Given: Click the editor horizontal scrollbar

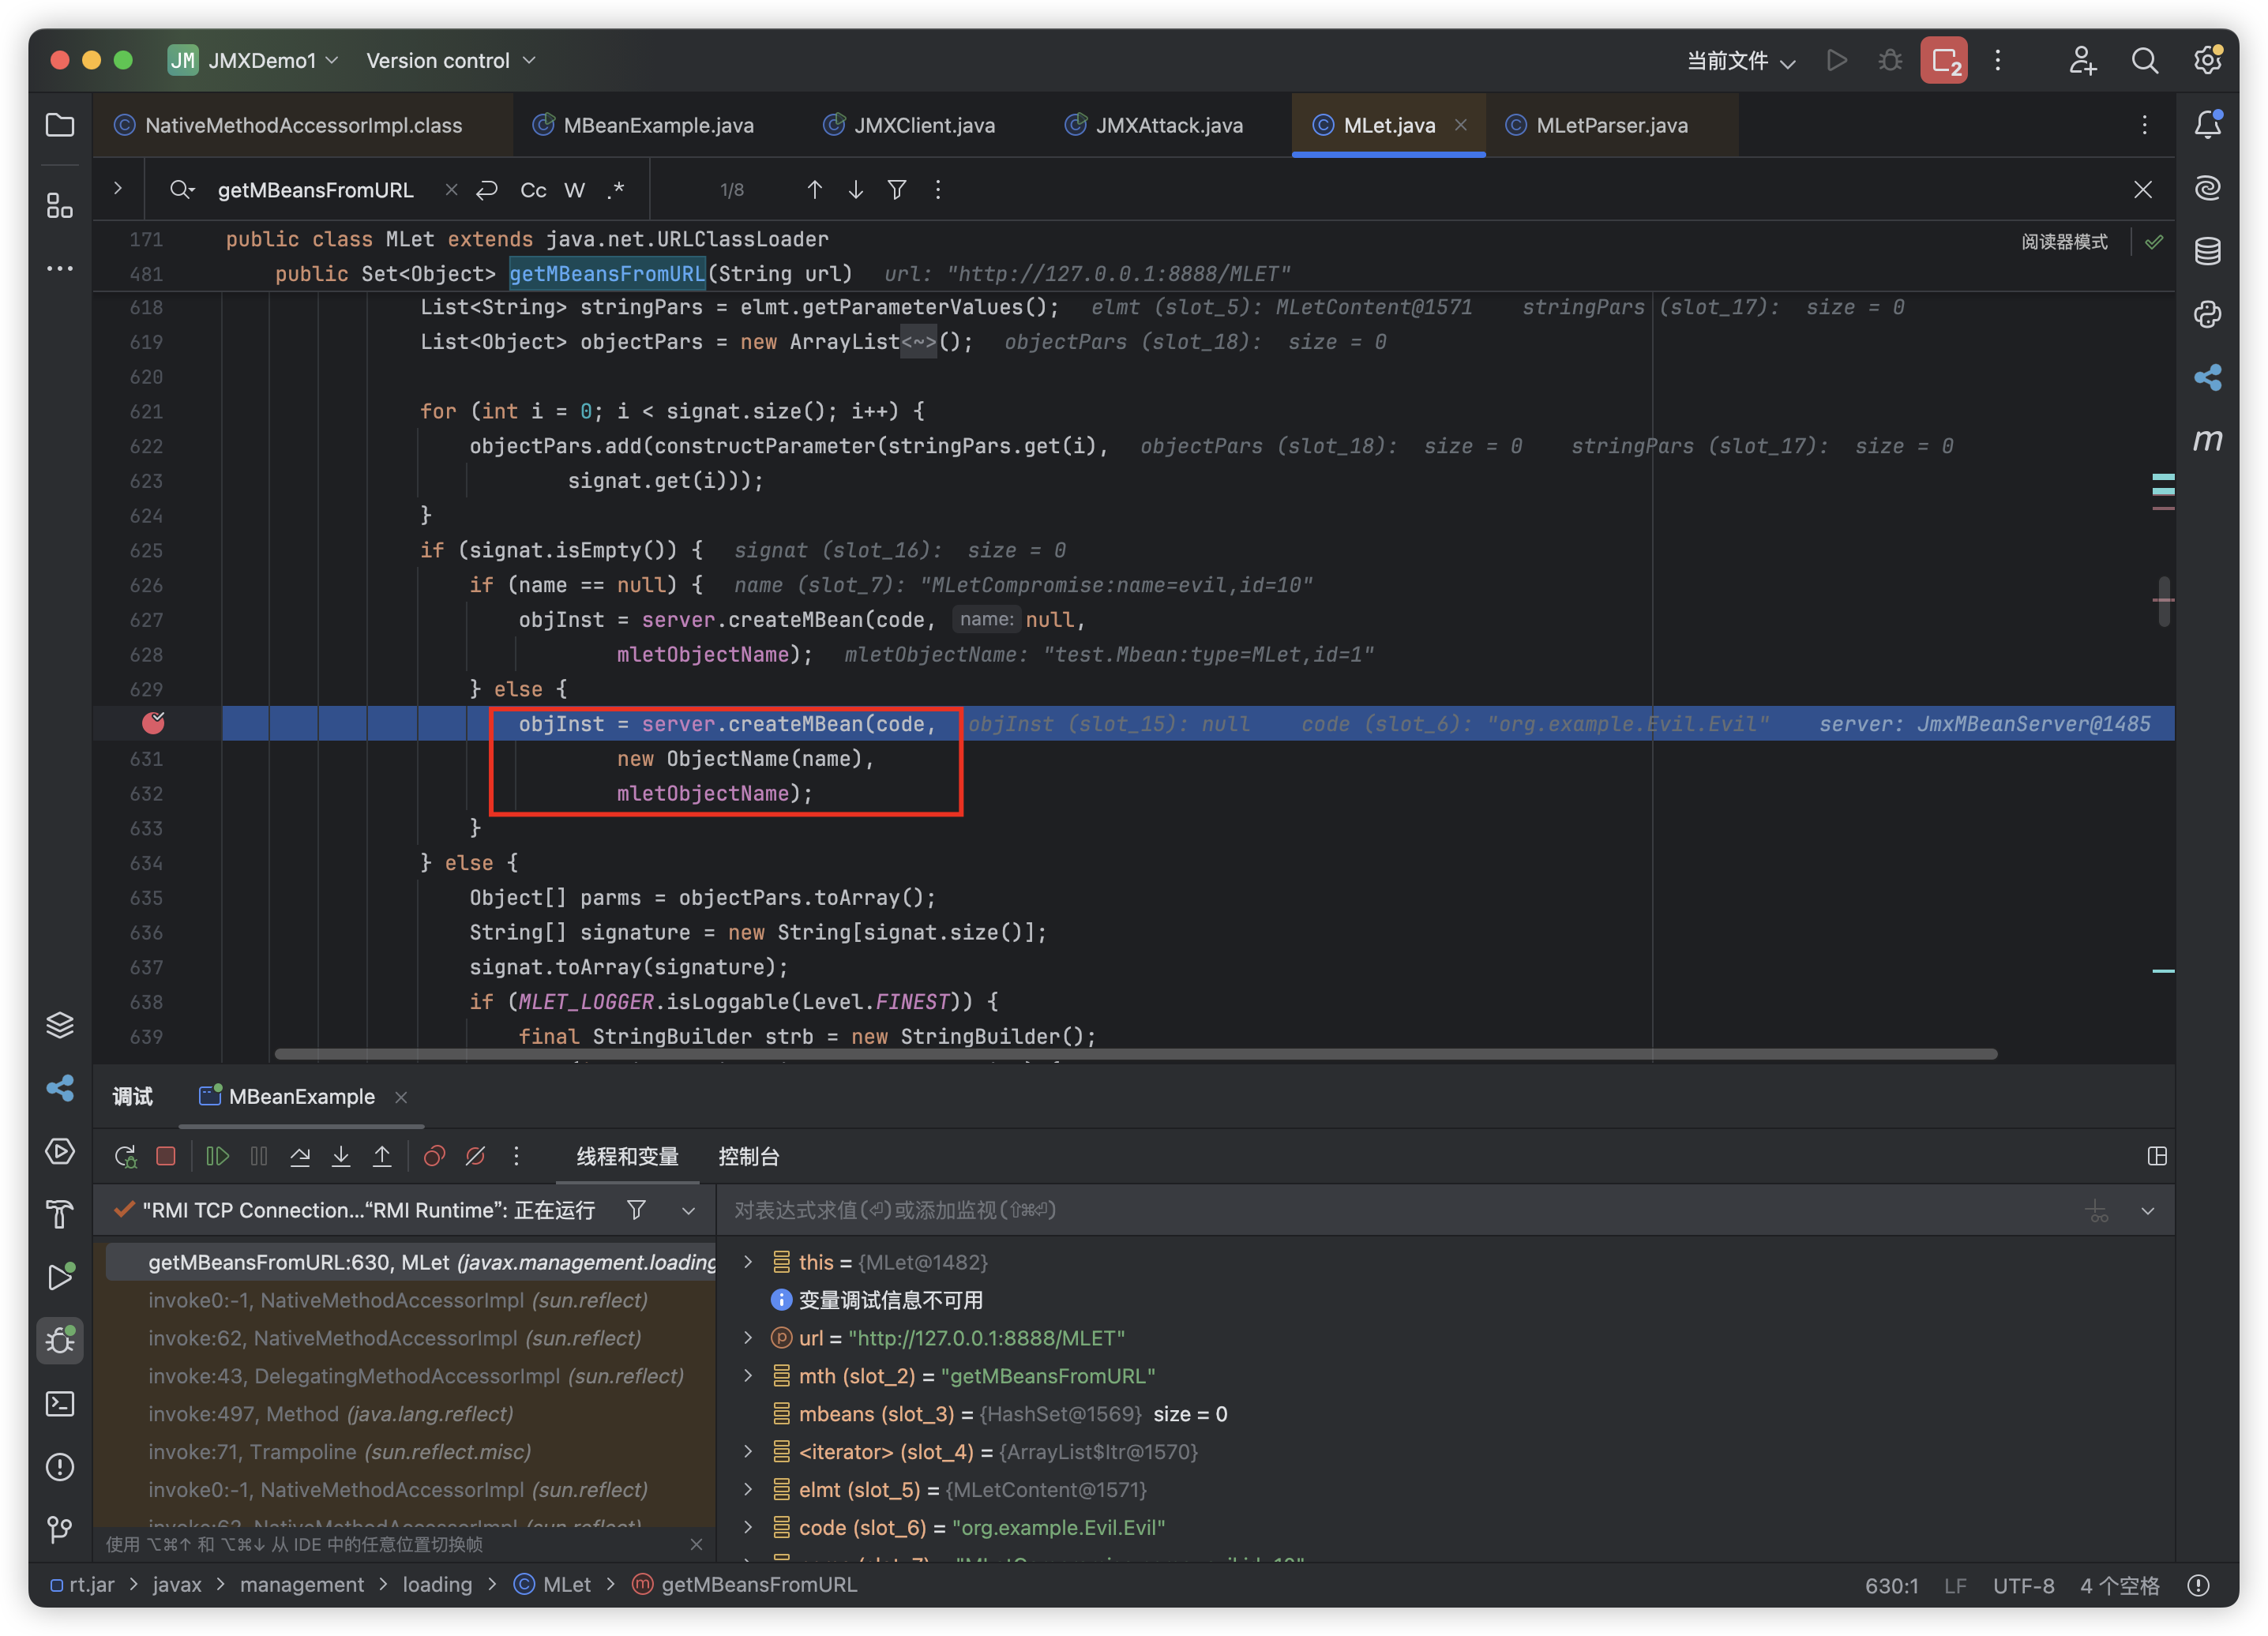Looking at the screenshot, I should pyautogui.click(x=1135, y=1053).
